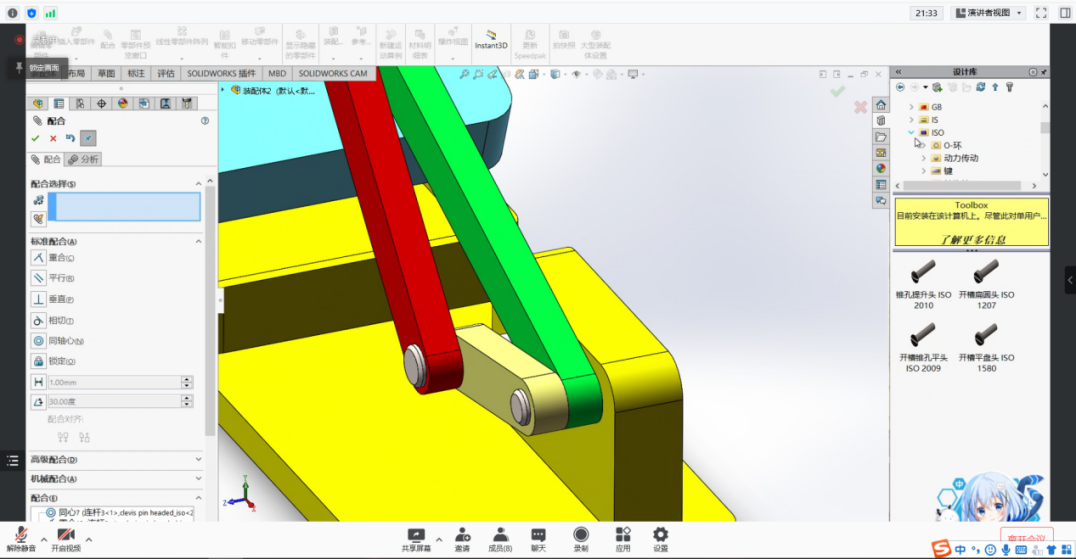
Task: Open the File Explorer folder tab in task pane
Action: pos(880,136)
